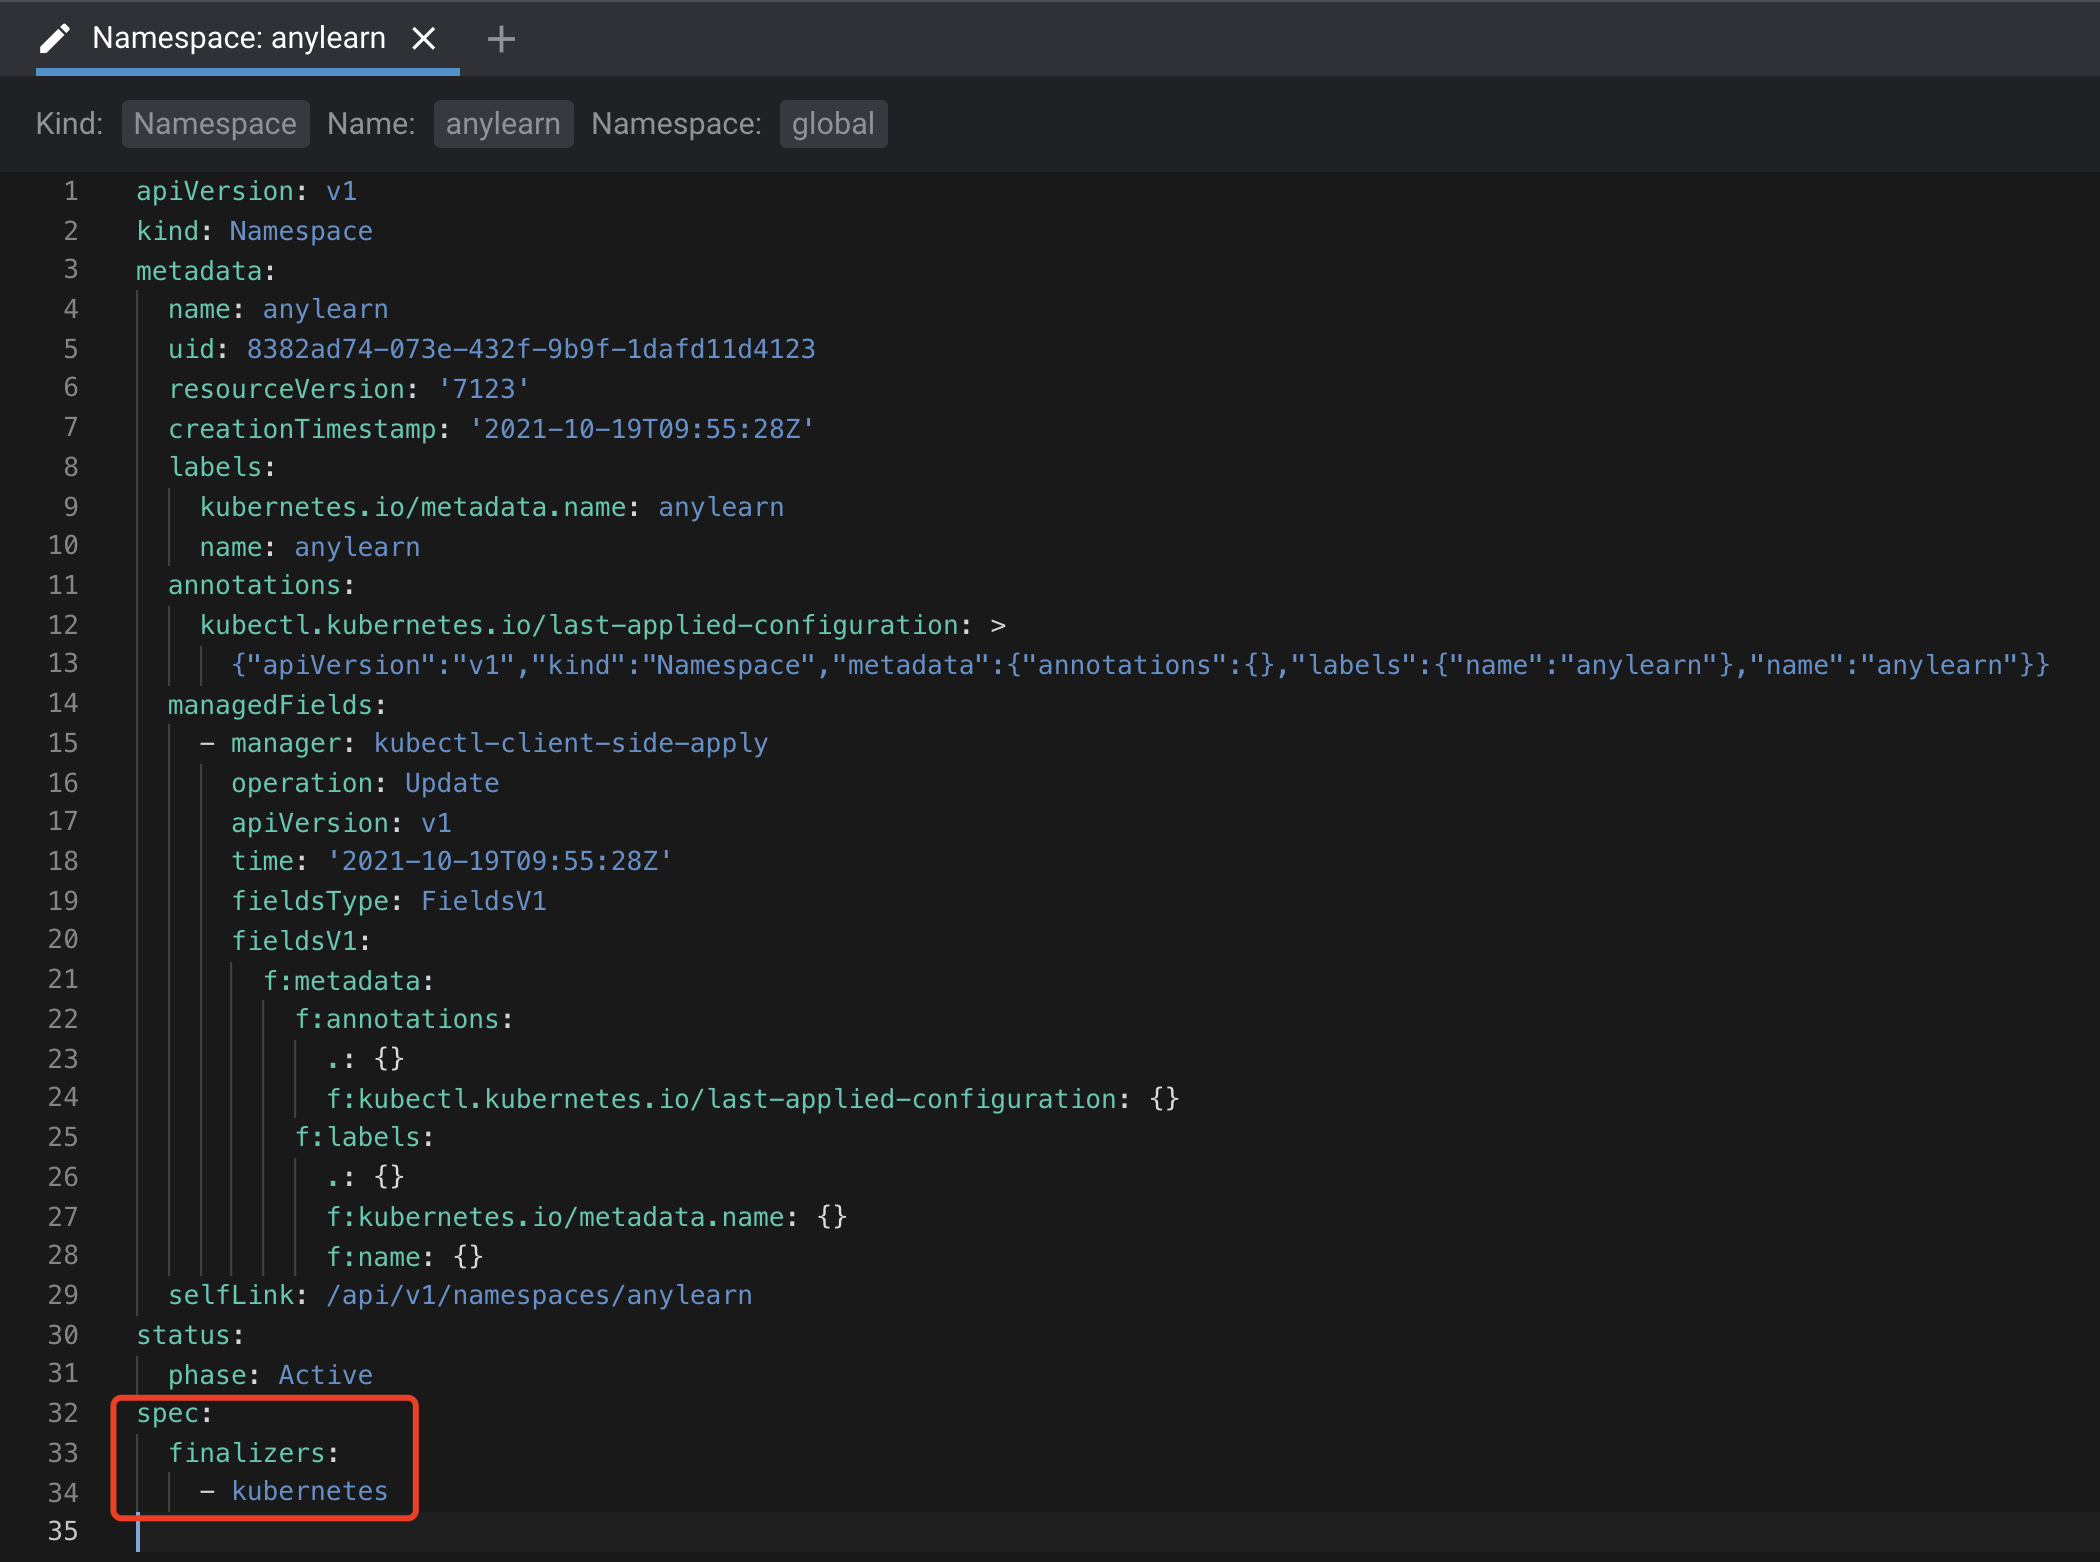Click the global namespace badge
Screen dimensions: 2100x1562
point(833,124)
